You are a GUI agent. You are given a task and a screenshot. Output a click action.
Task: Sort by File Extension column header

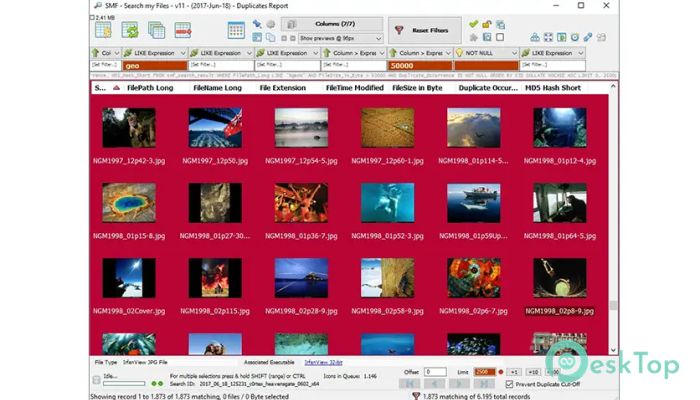coord(283,88)
